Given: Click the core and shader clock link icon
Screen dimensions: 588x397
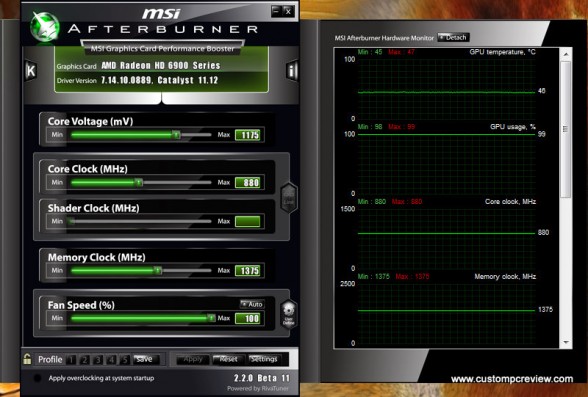Looking at the screenshot, I should point(289,198).
